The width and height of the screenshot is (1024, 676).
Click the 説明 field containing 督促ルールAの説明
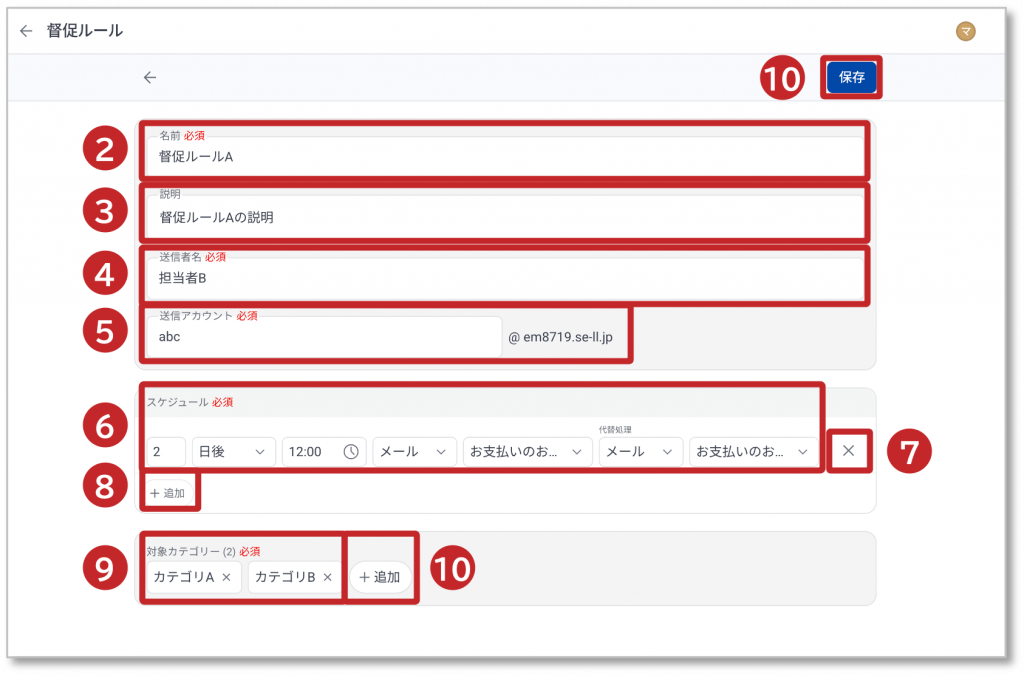(x=505, y=216)
